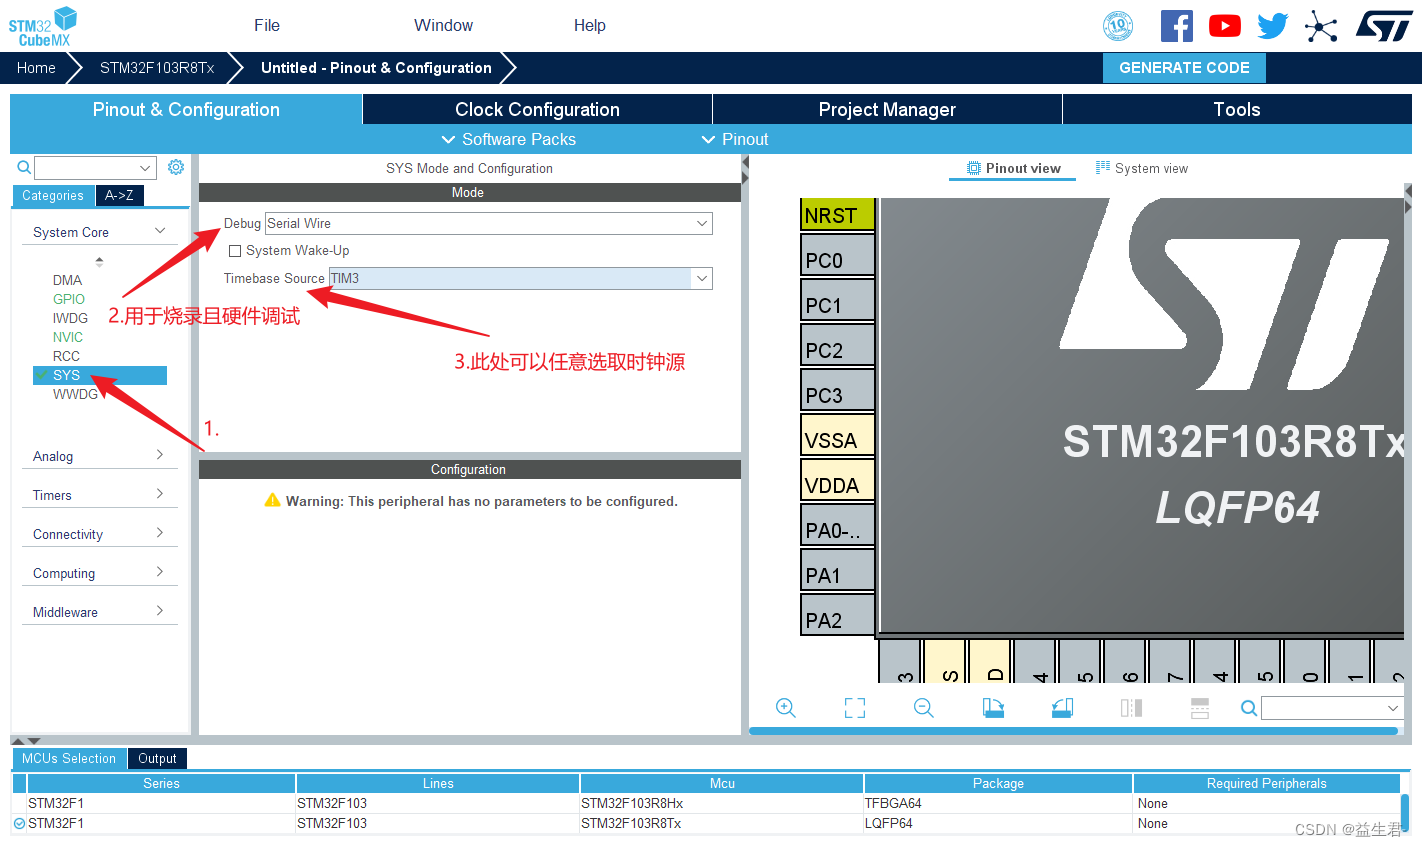Click the 10-year anniversary badge icon
This screenshot has height=846, width=1422.
1118,26
